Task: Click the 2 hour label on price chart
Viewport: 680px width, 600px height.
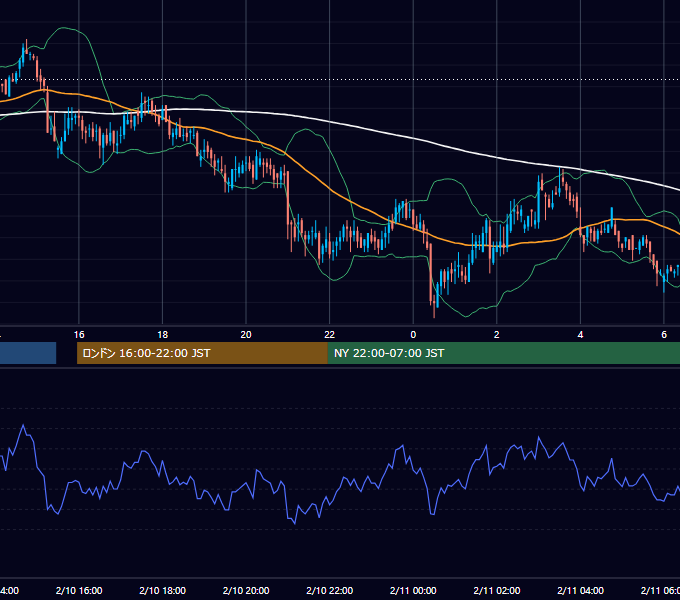Action: coord(497,335)
